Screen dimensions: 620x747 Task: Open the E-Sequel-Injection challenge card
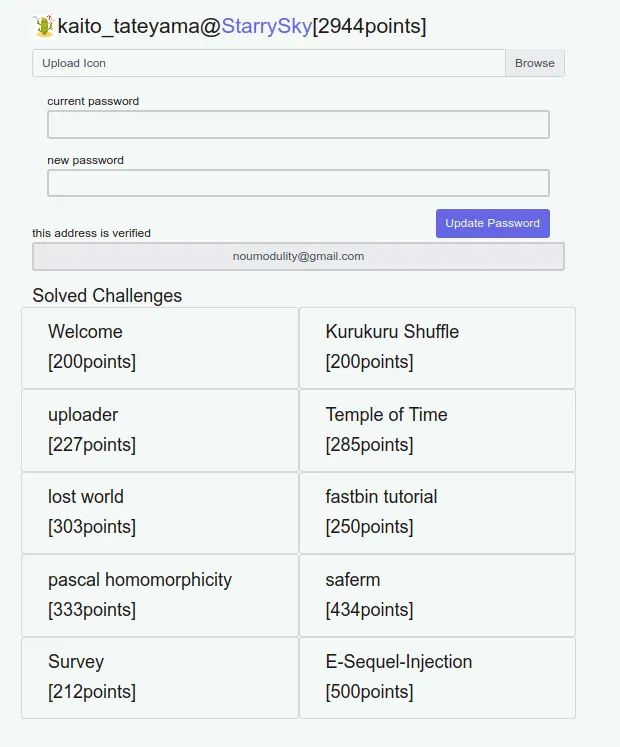tap(437, 677)
